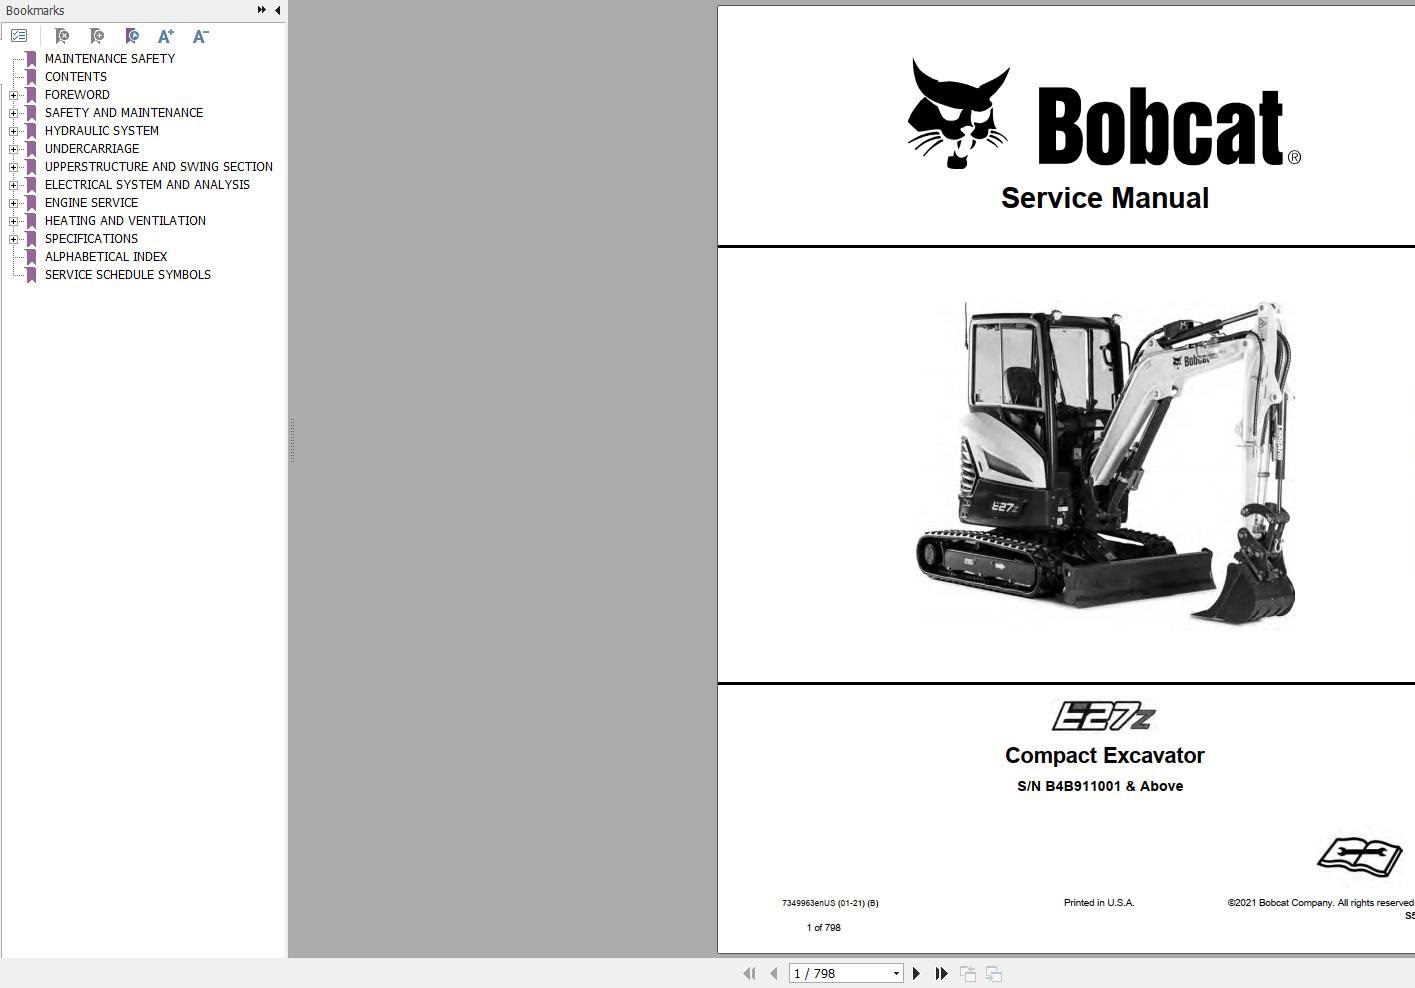The image size is (1415, 988).
Task: Open the ALPHABETICAL INDEX bookmark
Action: coord(106,257)
